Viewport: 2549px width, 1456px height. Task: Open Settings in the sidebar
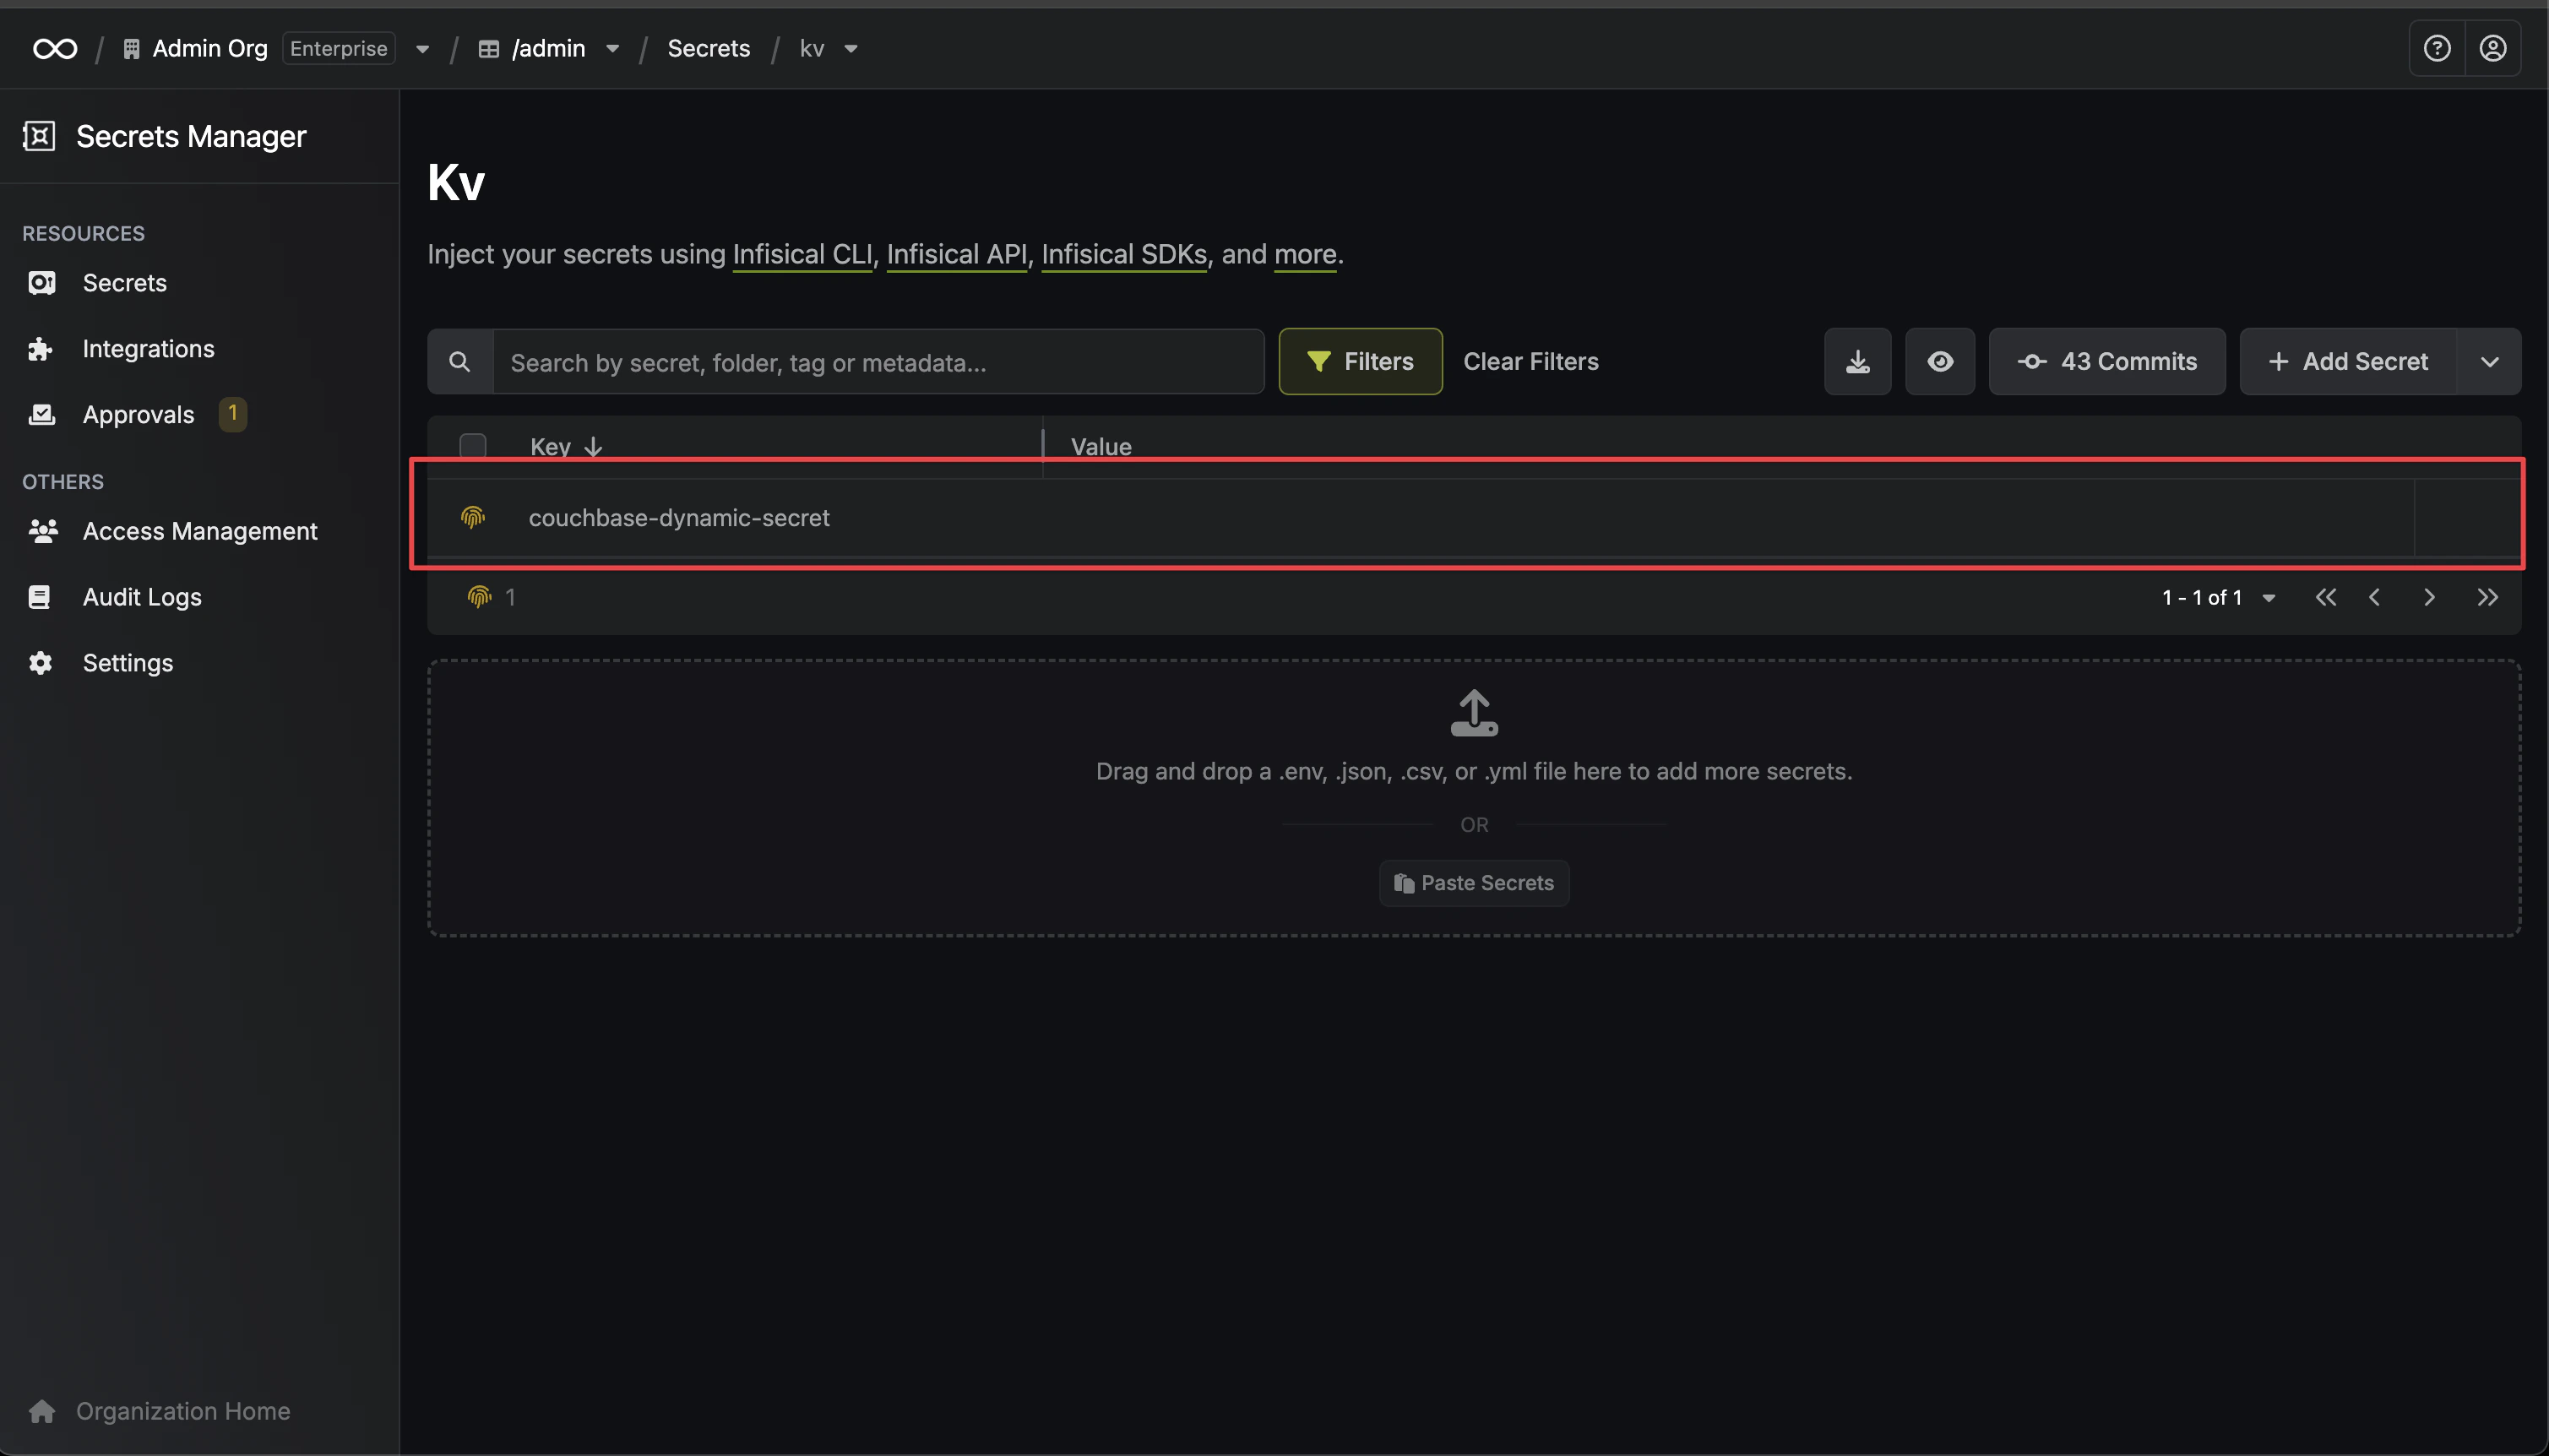(128, 663)
